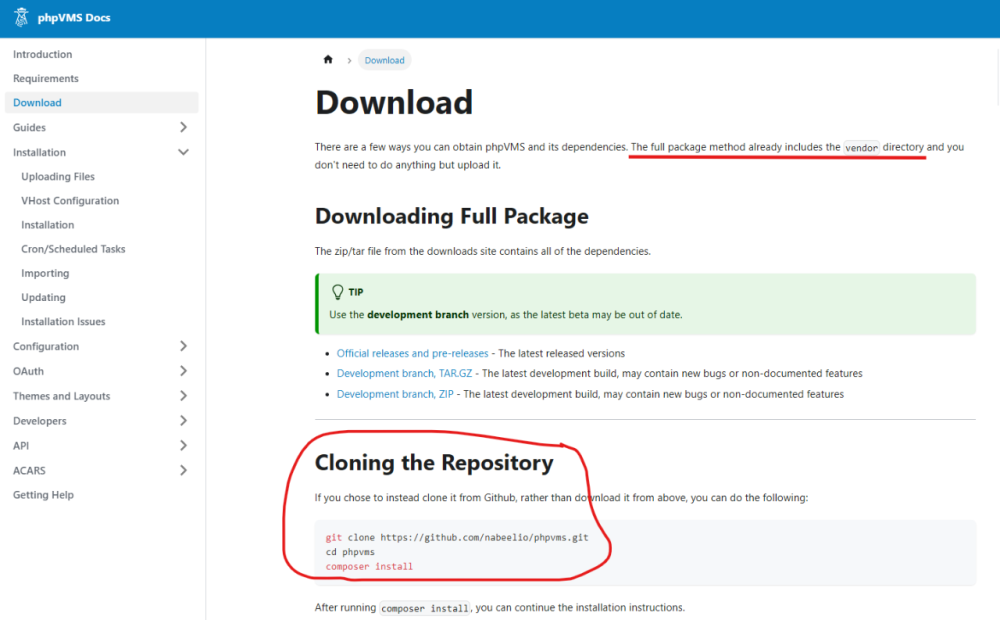Open the Introduction page
Viewport: 1000px width, 620px height.
(x=43, y=54)
